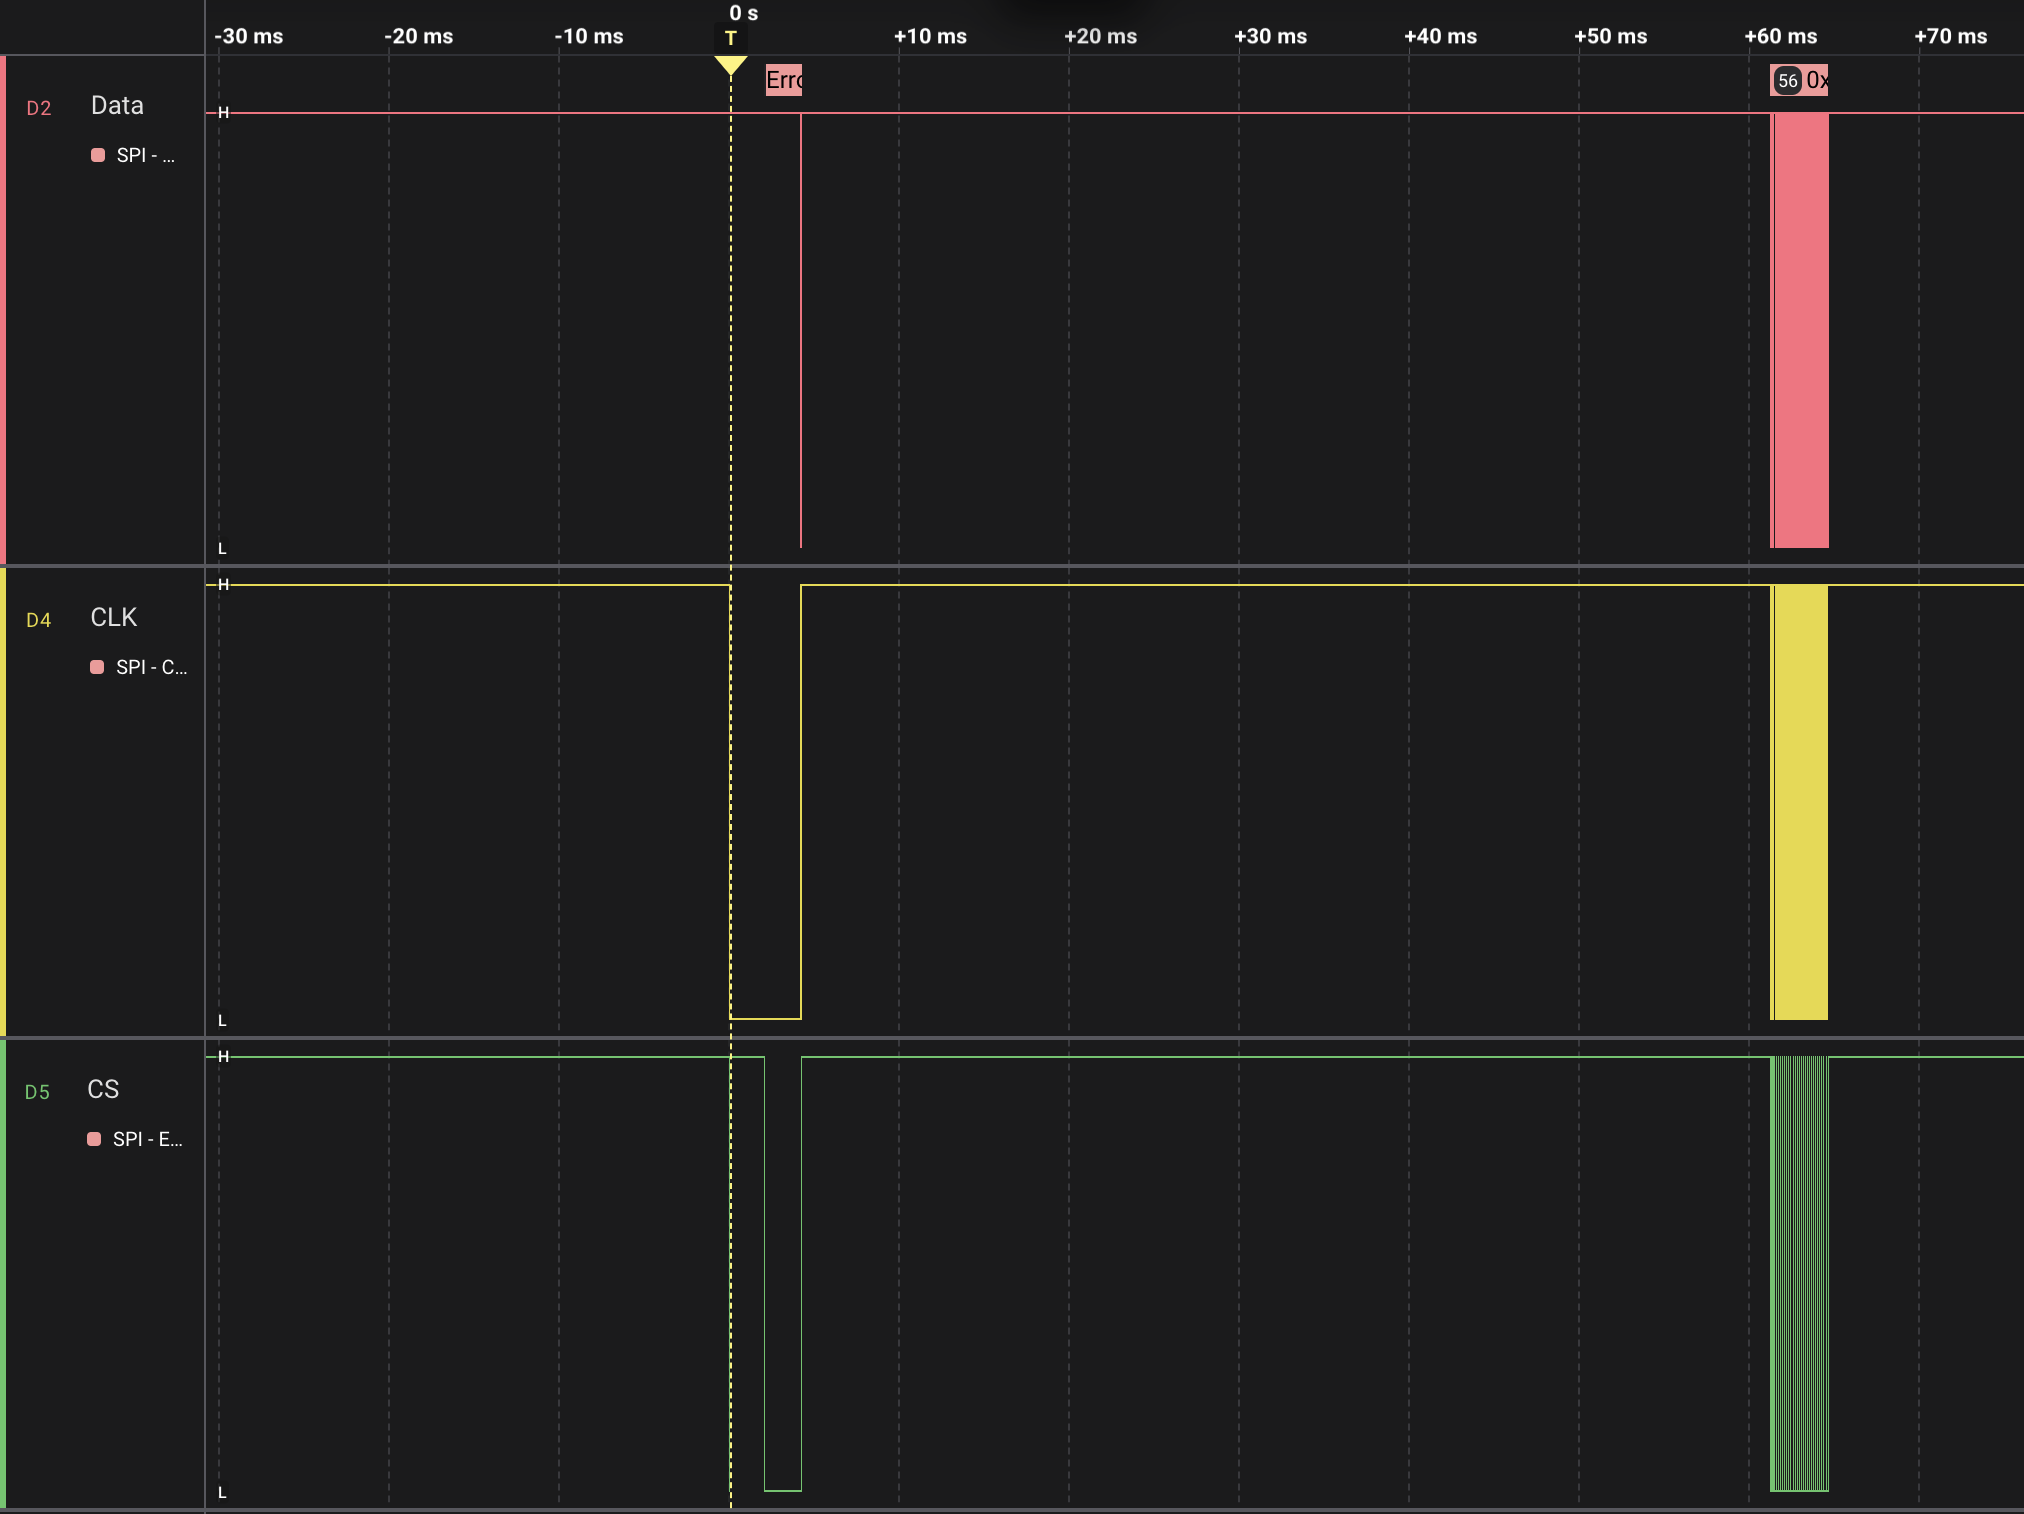This screenshot has height=1514, width=2024.
Task: Click the +60 ms label on the timeline ruler
Action: pos(1779,36)
